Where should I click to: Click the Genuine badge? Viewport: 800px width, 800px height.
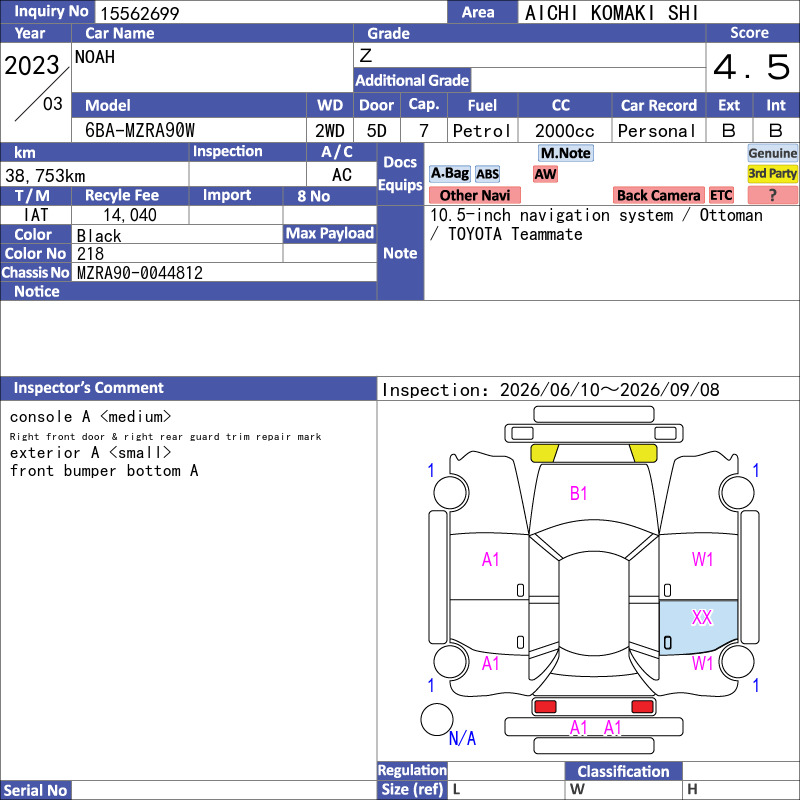[x=772, y=153]
